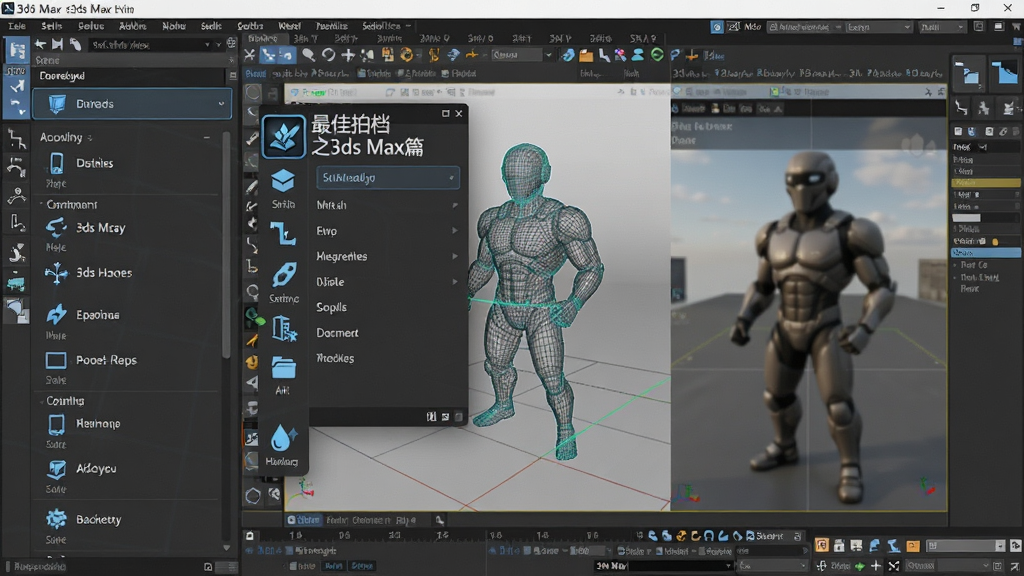Click the left folder thumbnail in right panel
Image resolution: width=1024 pixels, height=576 pixels.
coord(968,75)
